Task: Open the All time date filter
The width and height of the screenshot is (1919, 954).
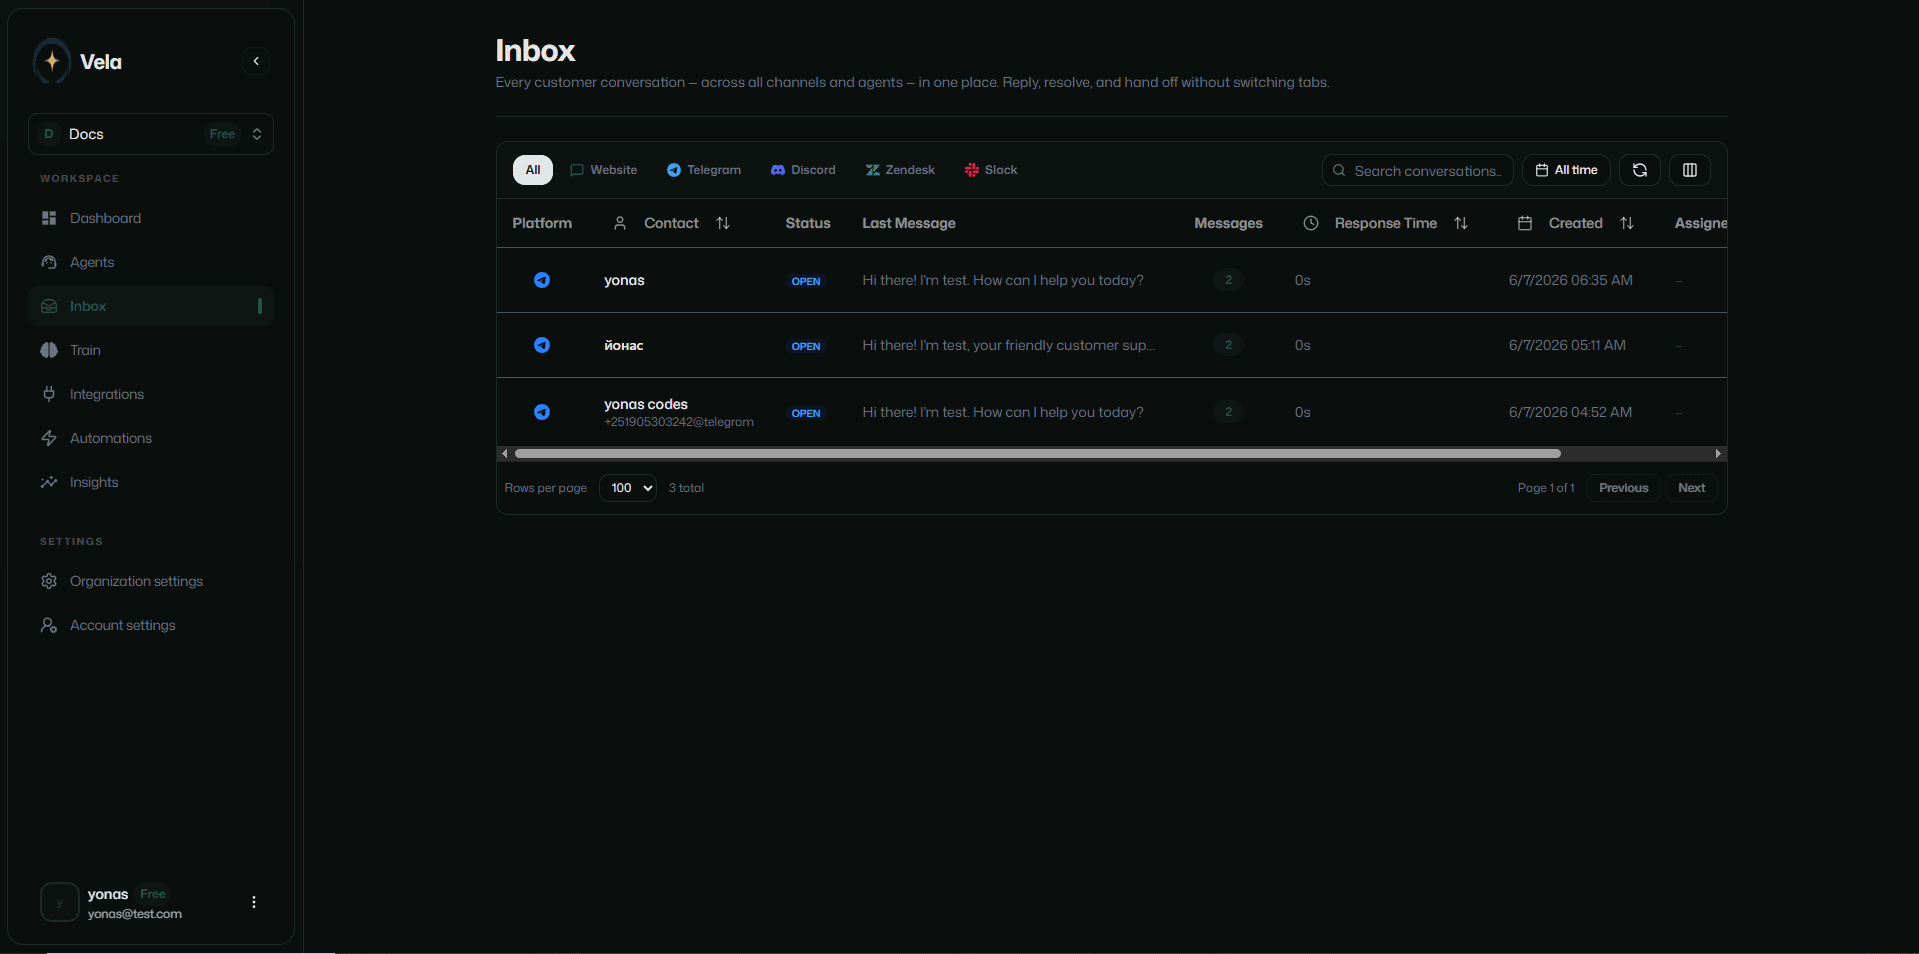Action: coord(1566,170)
